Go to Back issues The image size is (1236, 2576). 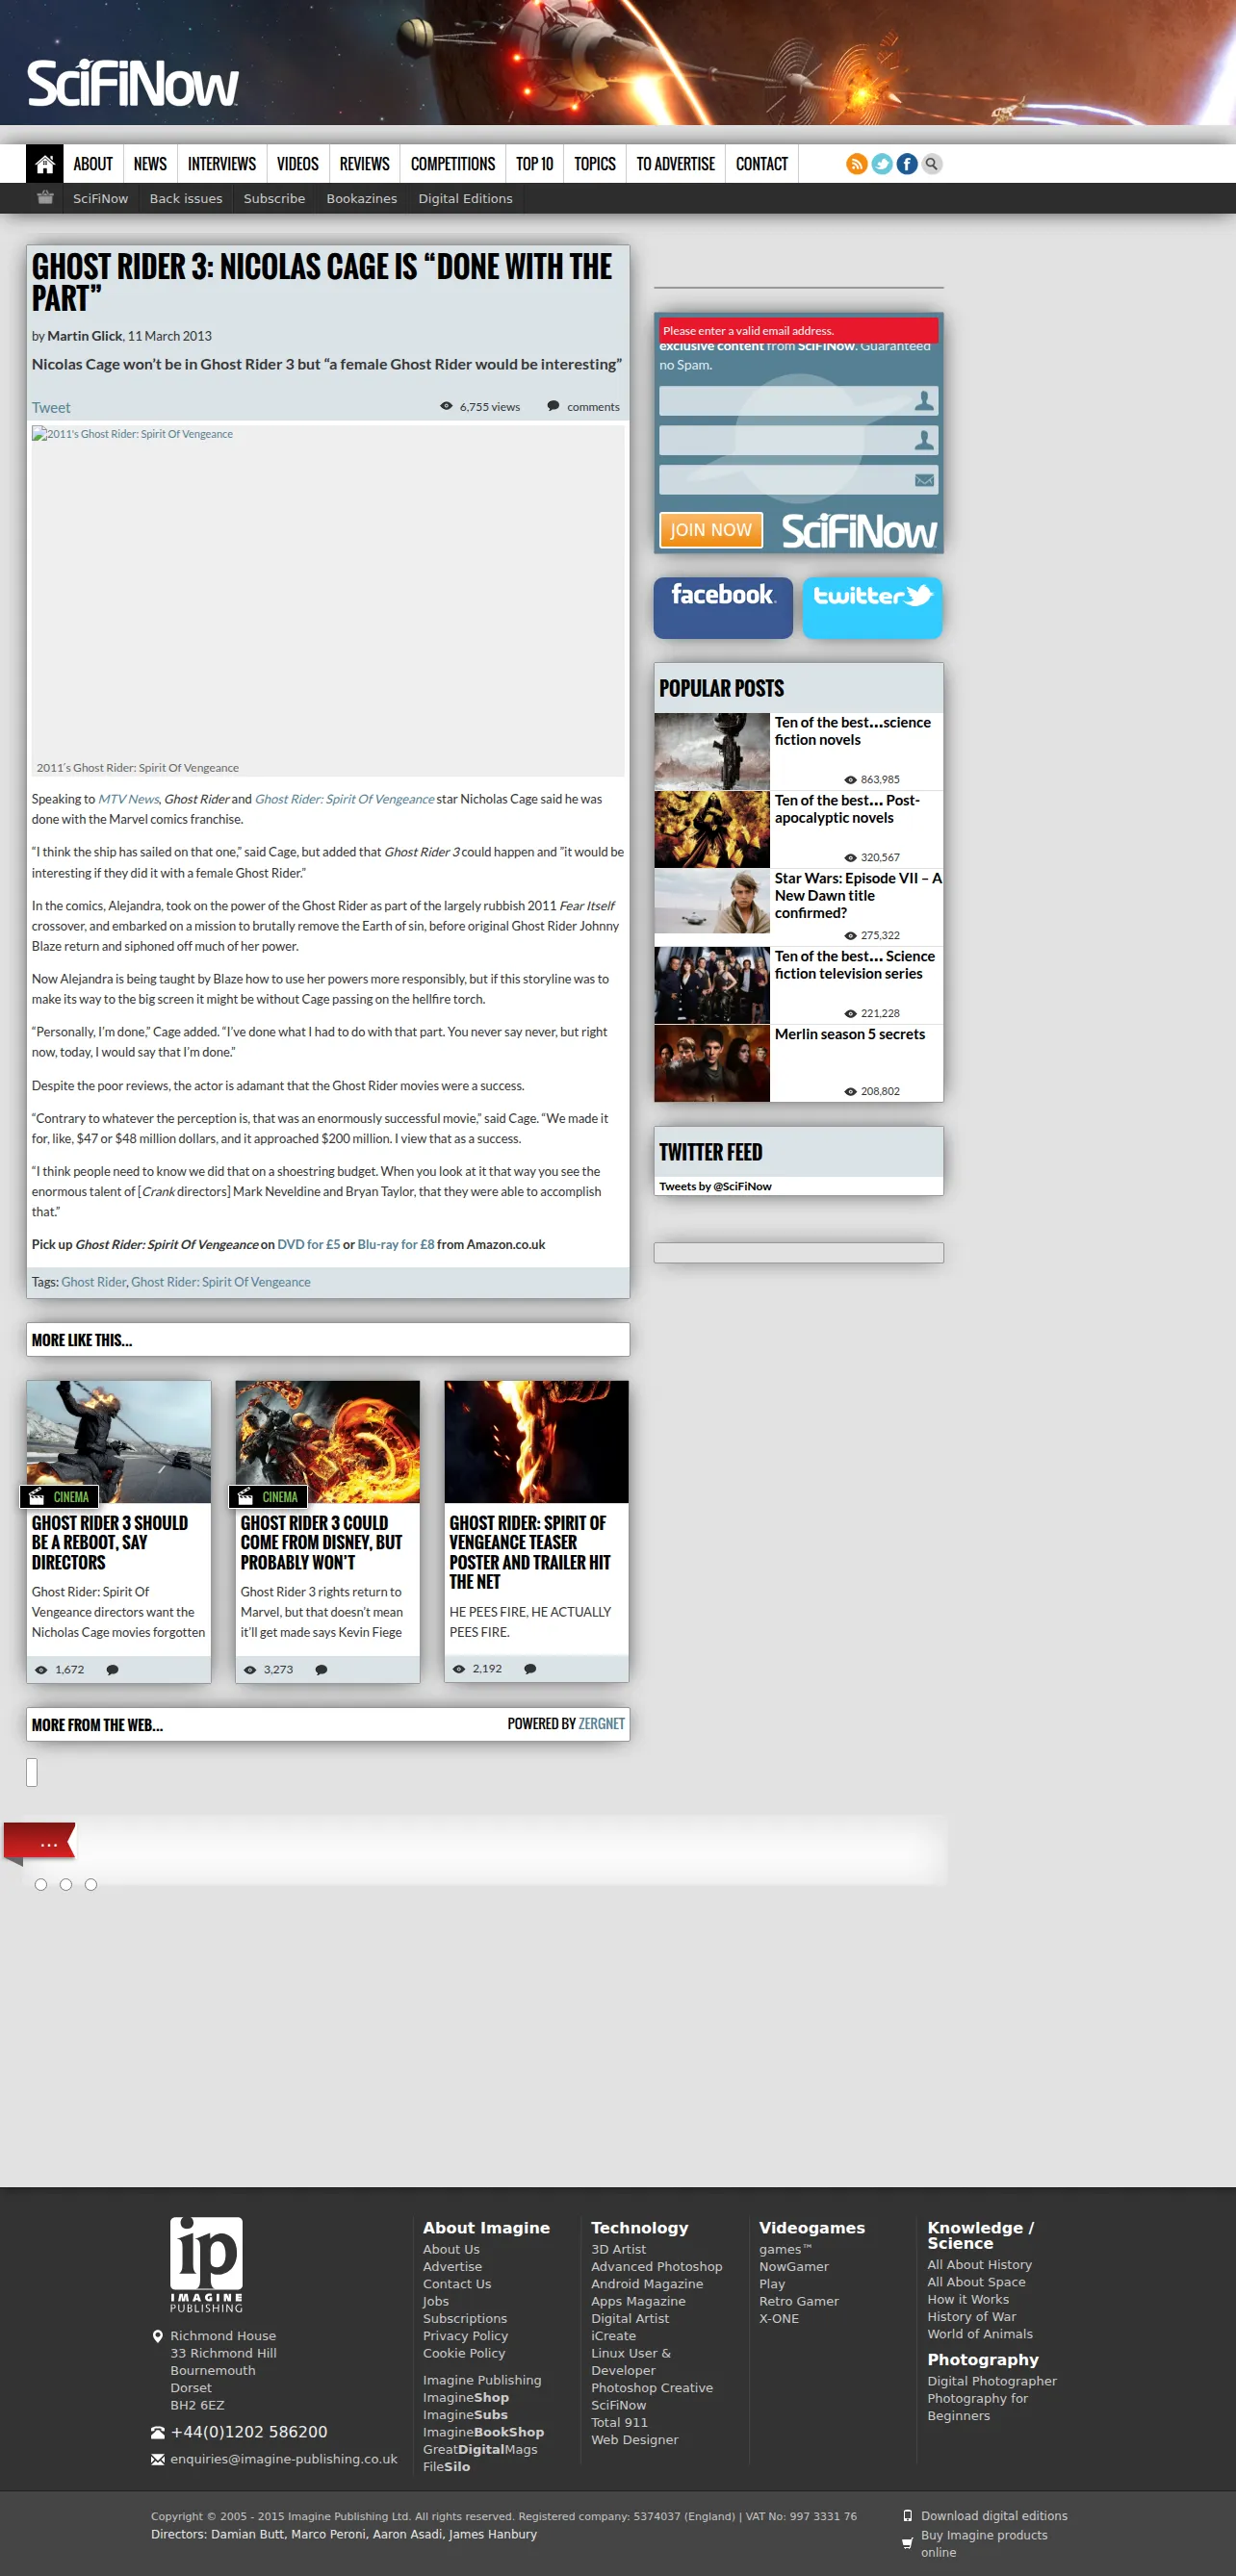(x=186, y=198)
